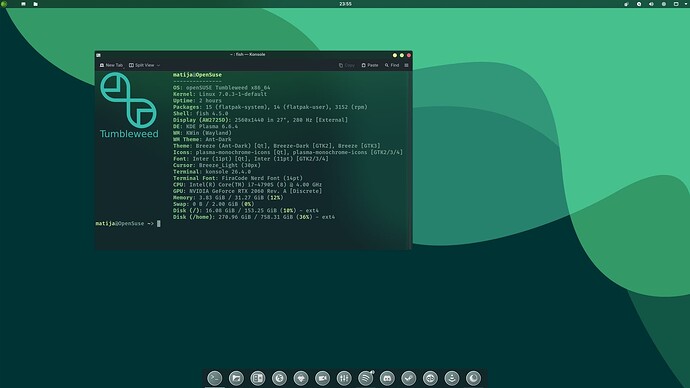Click the second icon in top-left panel
This screenshot has width=690, height=388.
[23, 4]
